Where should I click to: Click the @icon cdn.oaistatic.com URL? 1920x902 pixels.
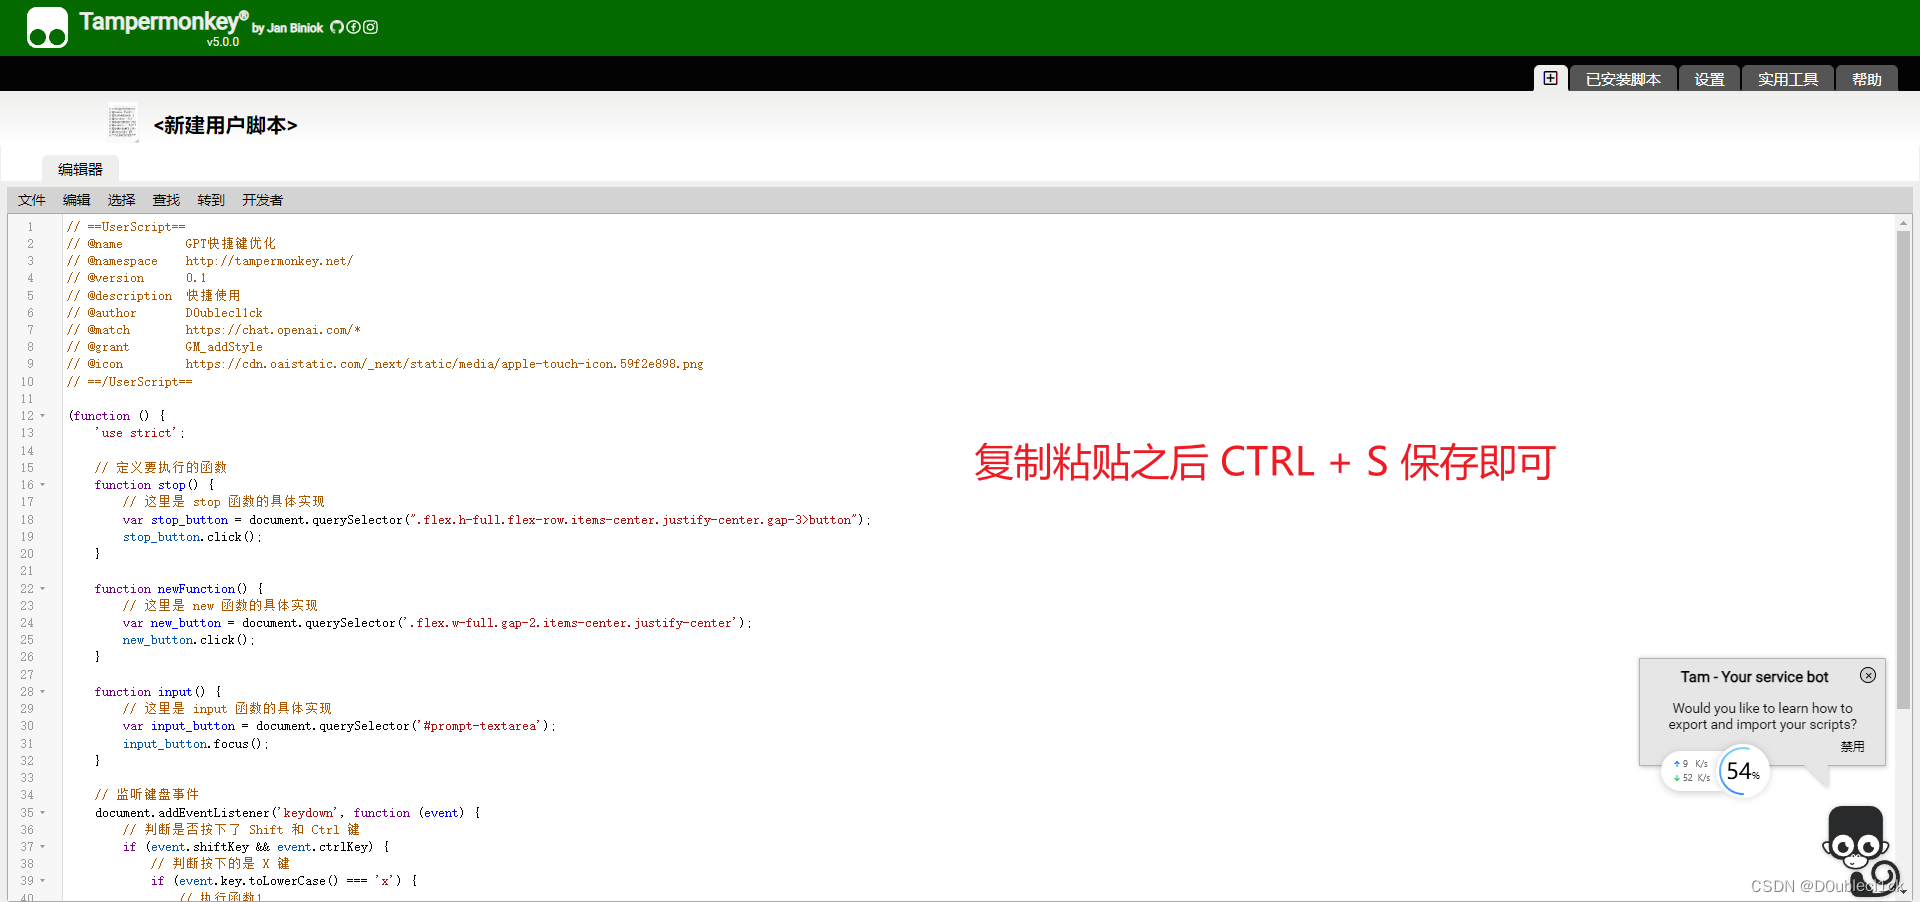[x=444, y=364]
